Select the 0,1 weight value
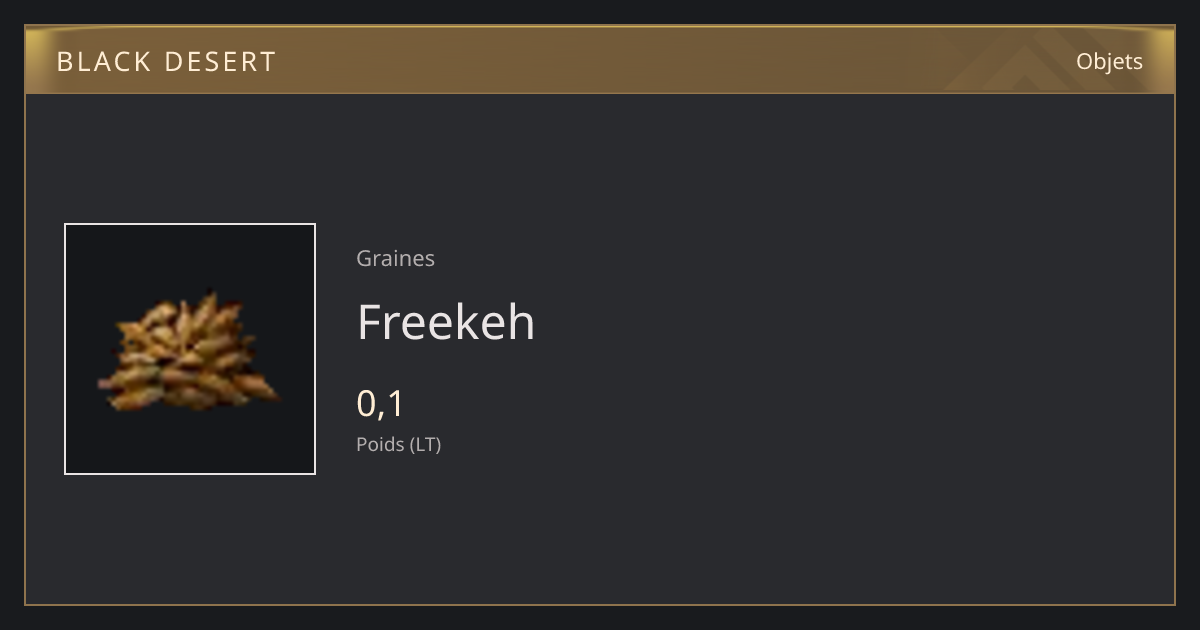This screenshot has height=630, width=1200. point(380,404)
